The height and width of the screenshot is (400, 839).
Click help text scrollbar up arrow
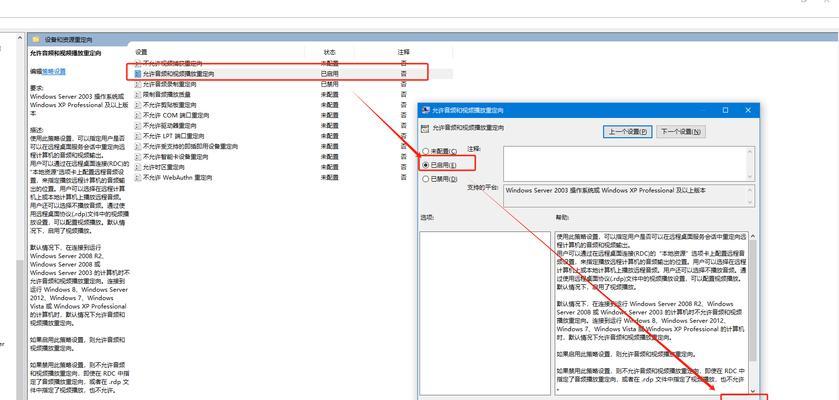pos(753,236)
